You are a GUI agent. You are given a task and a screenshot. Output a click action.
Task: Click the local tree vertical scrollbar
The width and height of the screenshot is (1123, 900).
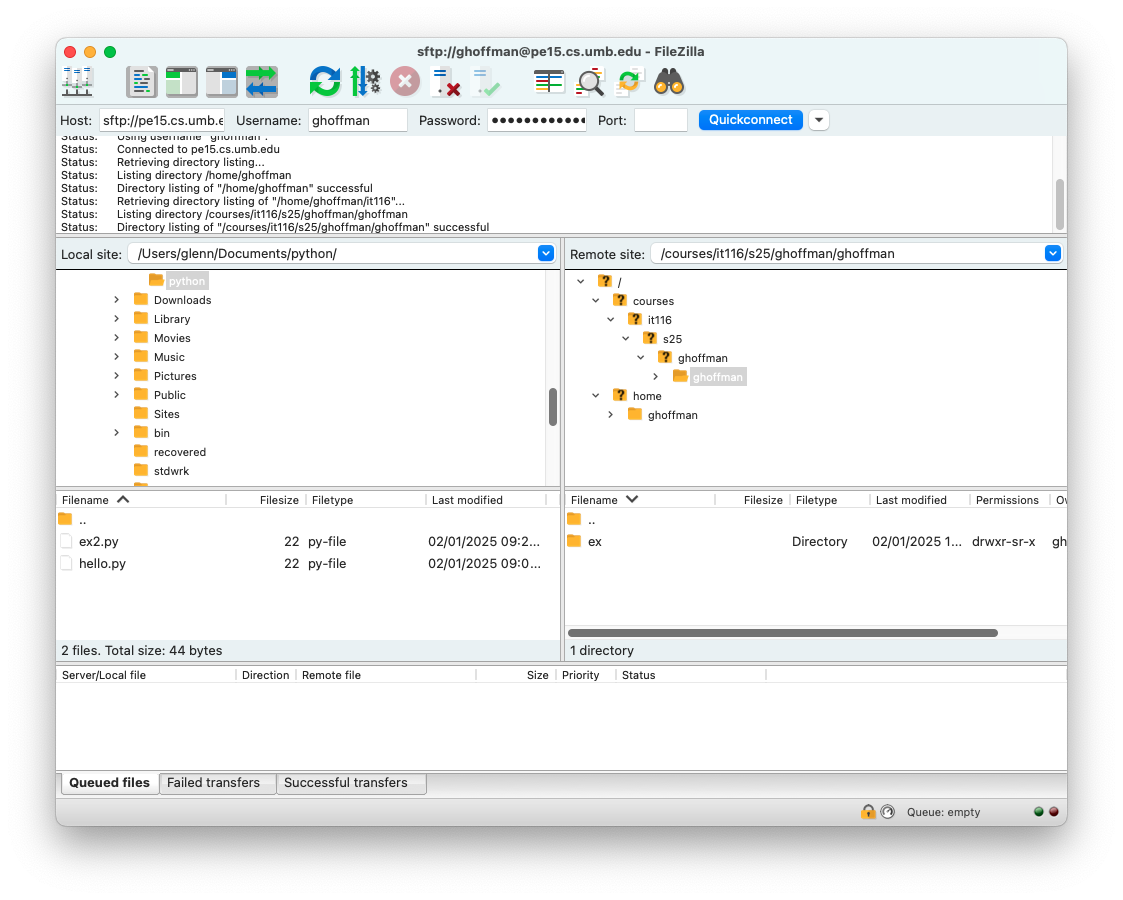click(x=553, y=407)
